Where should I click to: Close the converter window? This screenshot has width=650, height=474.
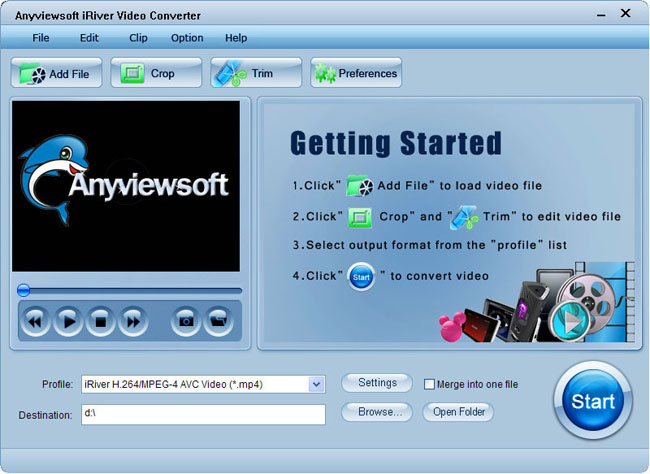point(626,13)
